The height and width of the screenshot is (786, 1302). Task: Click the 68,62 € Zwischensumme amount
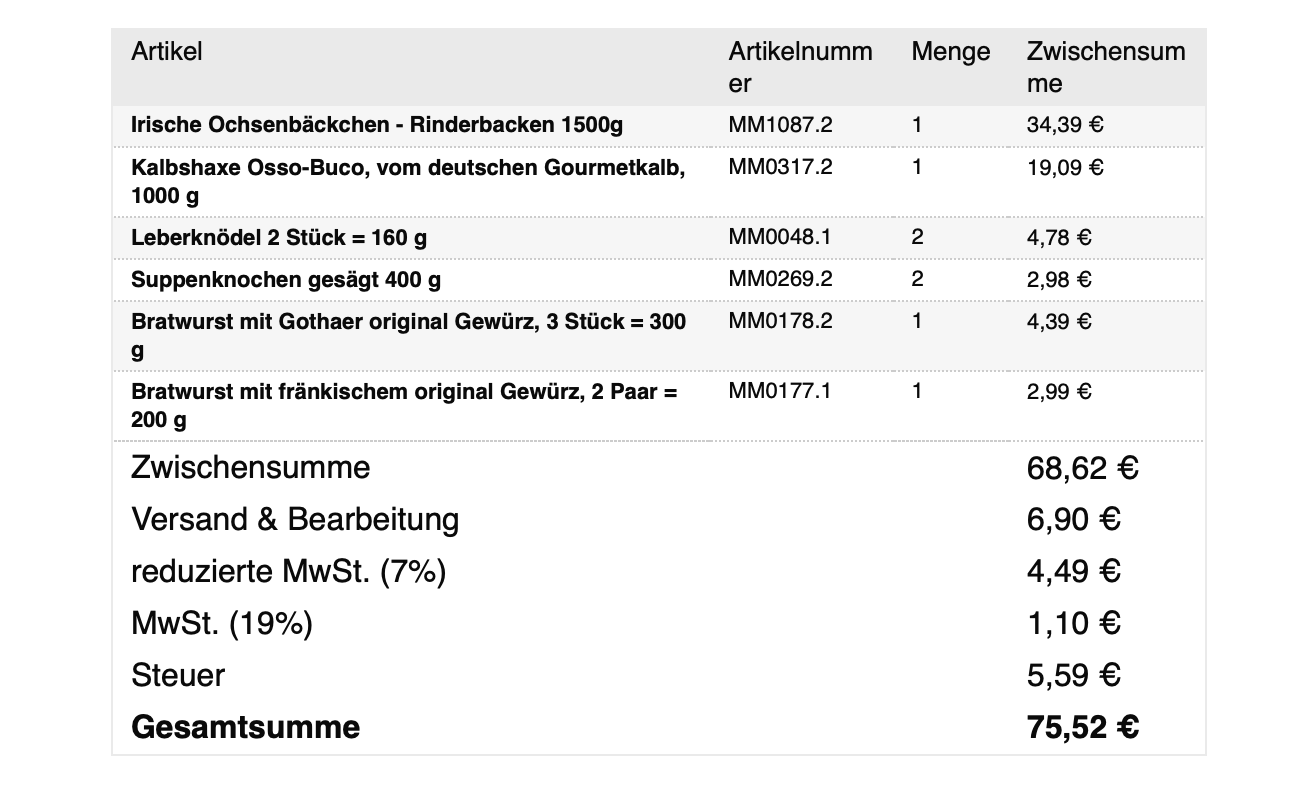coord(1082,468)
